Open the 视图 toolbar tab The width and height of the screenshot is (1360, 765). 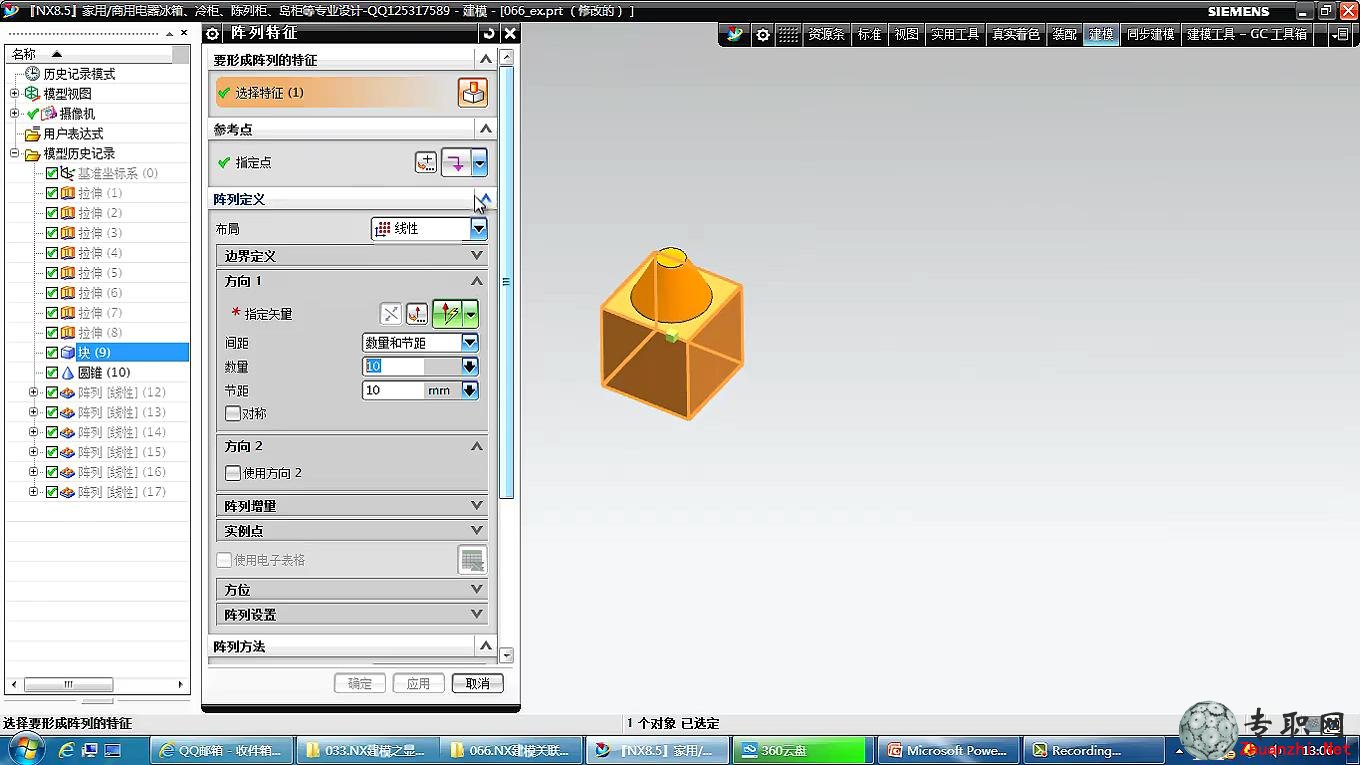[x=906, y=34]
